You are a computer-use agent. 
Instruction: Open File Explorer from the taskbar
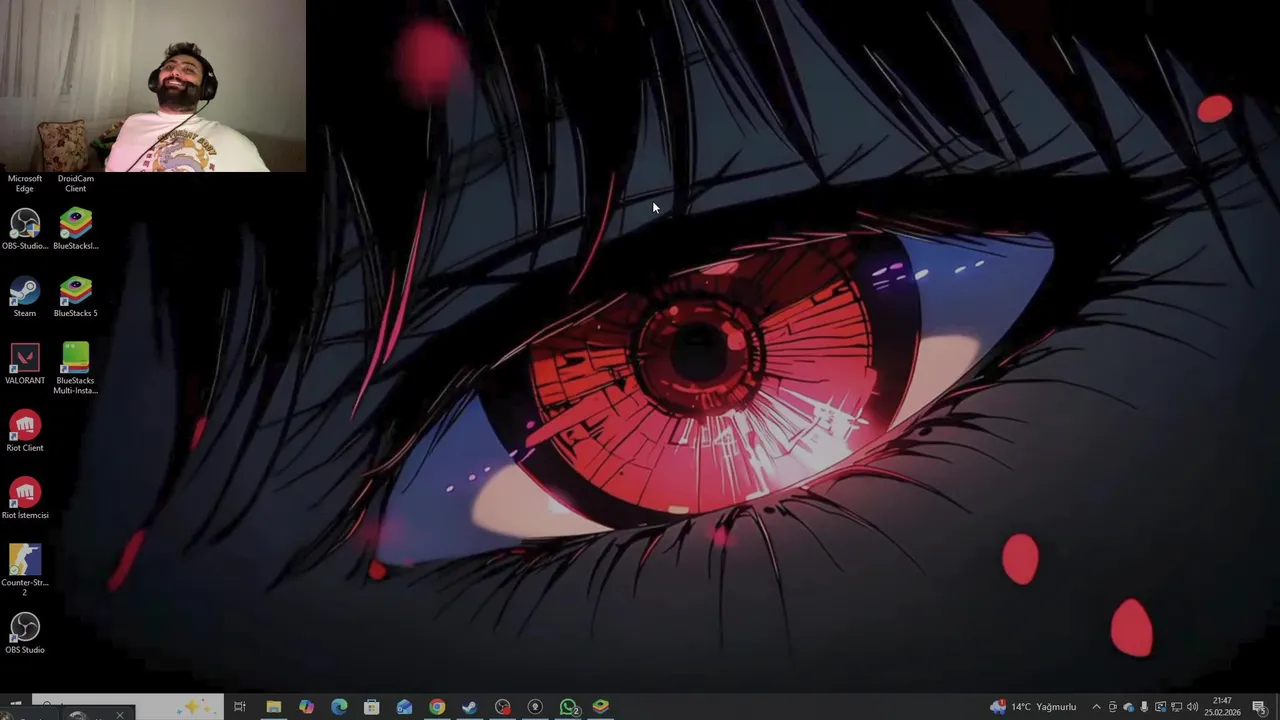[273, 707]
